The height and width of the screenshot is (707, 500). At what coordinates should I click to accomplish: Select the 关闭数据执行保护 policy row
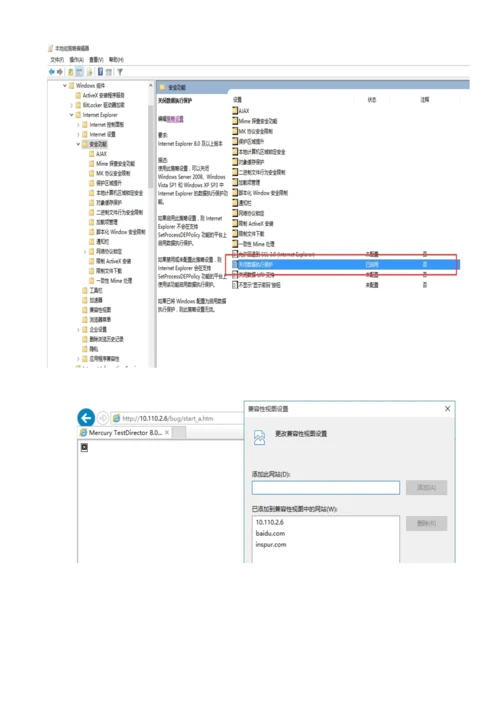pyautogui.click(x=346, y=265)
